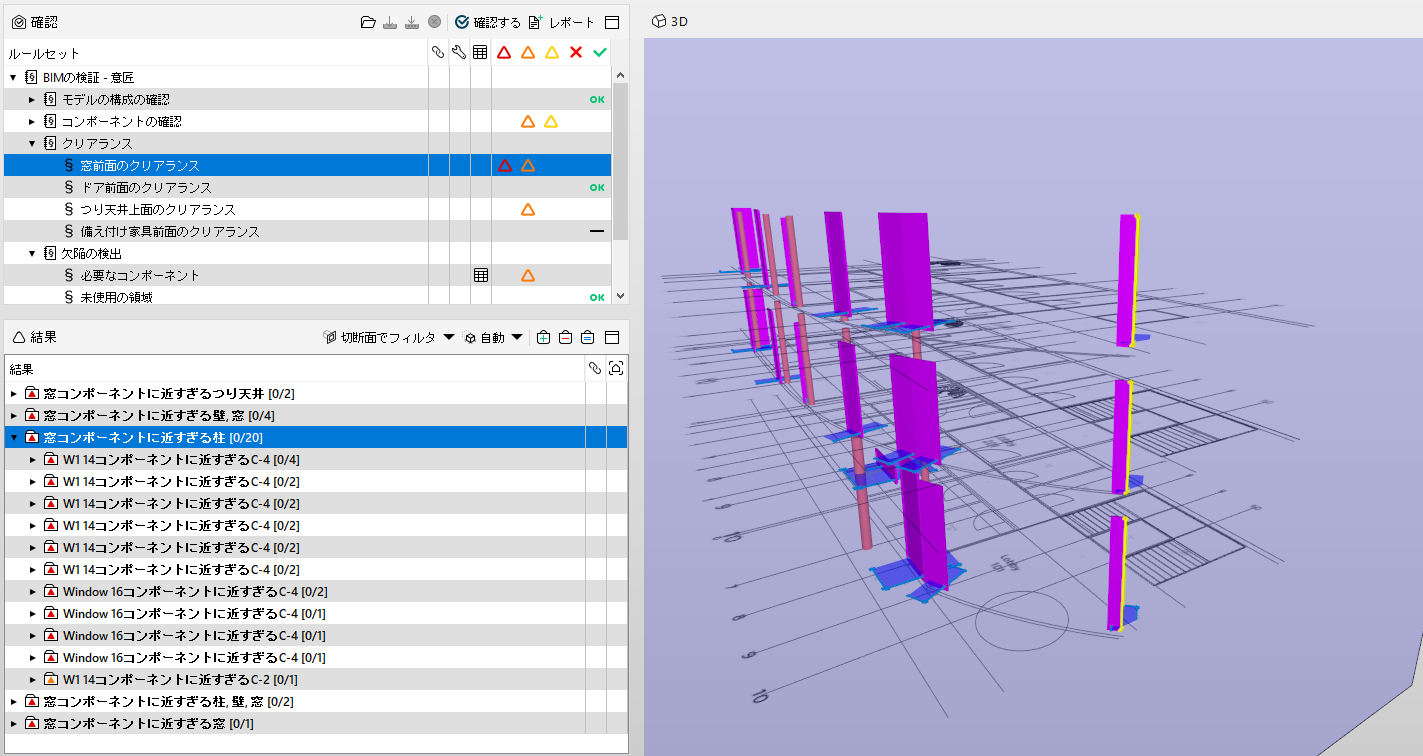Click the zoom-to-selection icon in 結果 header
Image resolution: width=1423 pixels, height=756 pixels.
(x=616, y=369)
